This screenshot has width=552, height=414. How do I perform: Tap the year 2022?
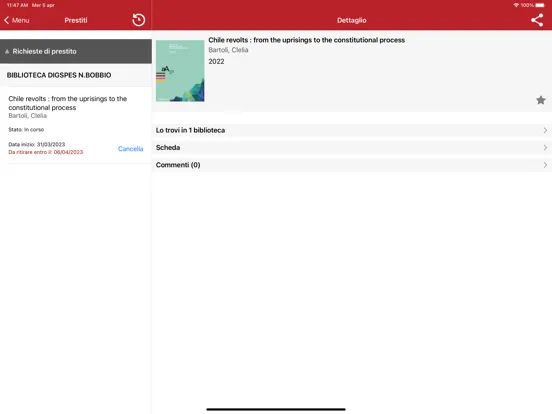(x=216, y=62)
